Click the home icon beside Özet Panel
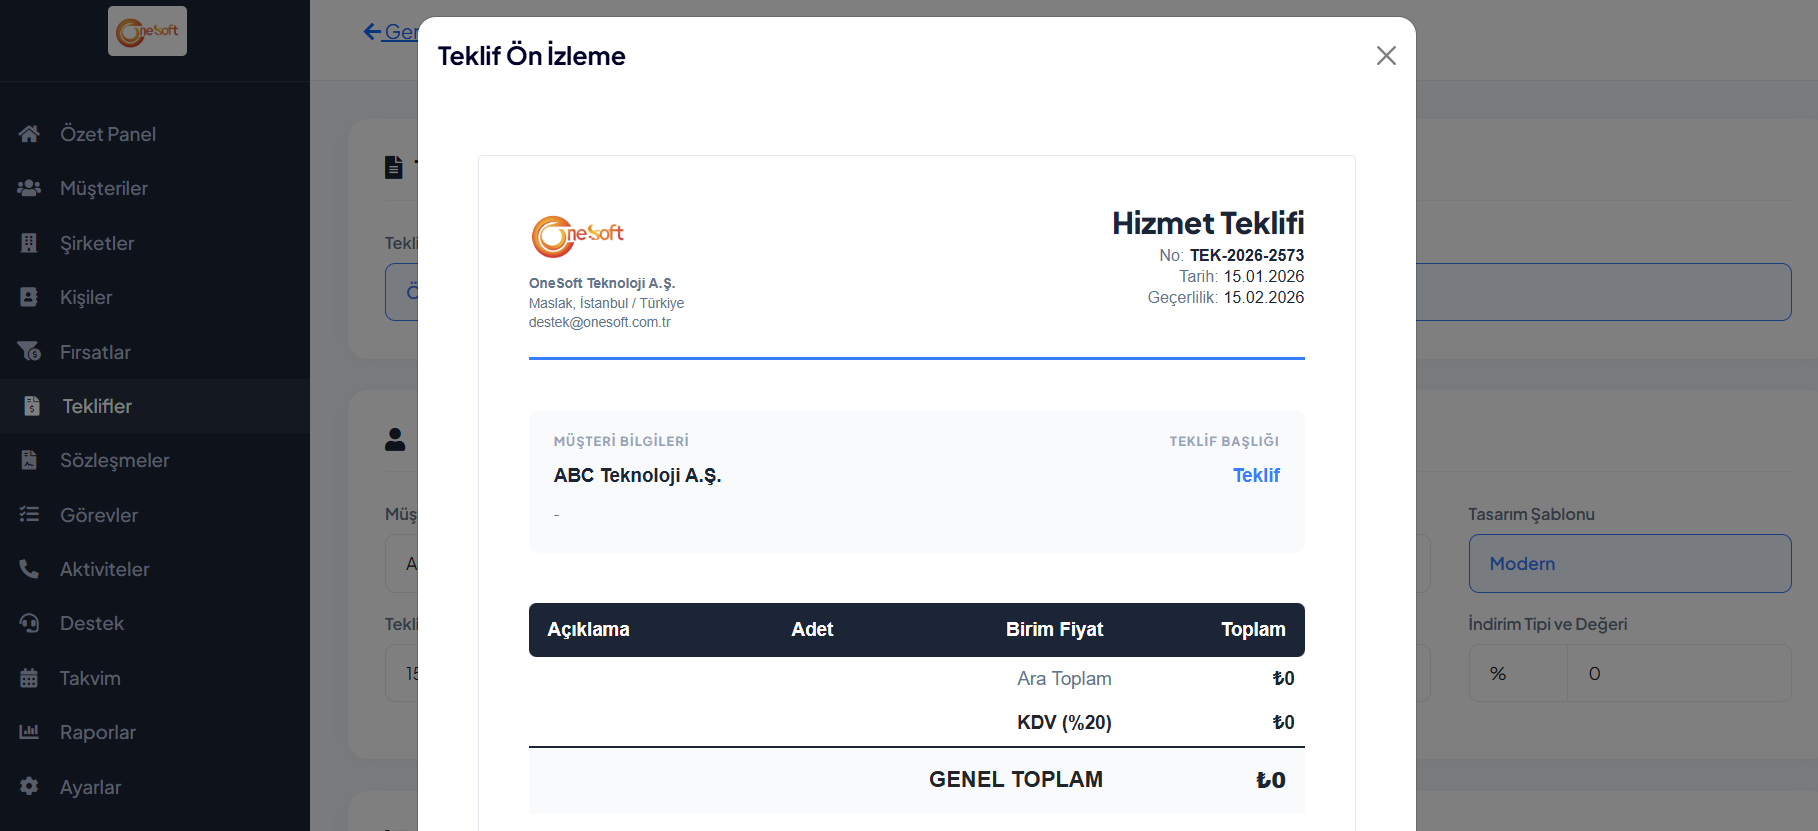Screen dimensions: 1818x831 tap(29, 134)
